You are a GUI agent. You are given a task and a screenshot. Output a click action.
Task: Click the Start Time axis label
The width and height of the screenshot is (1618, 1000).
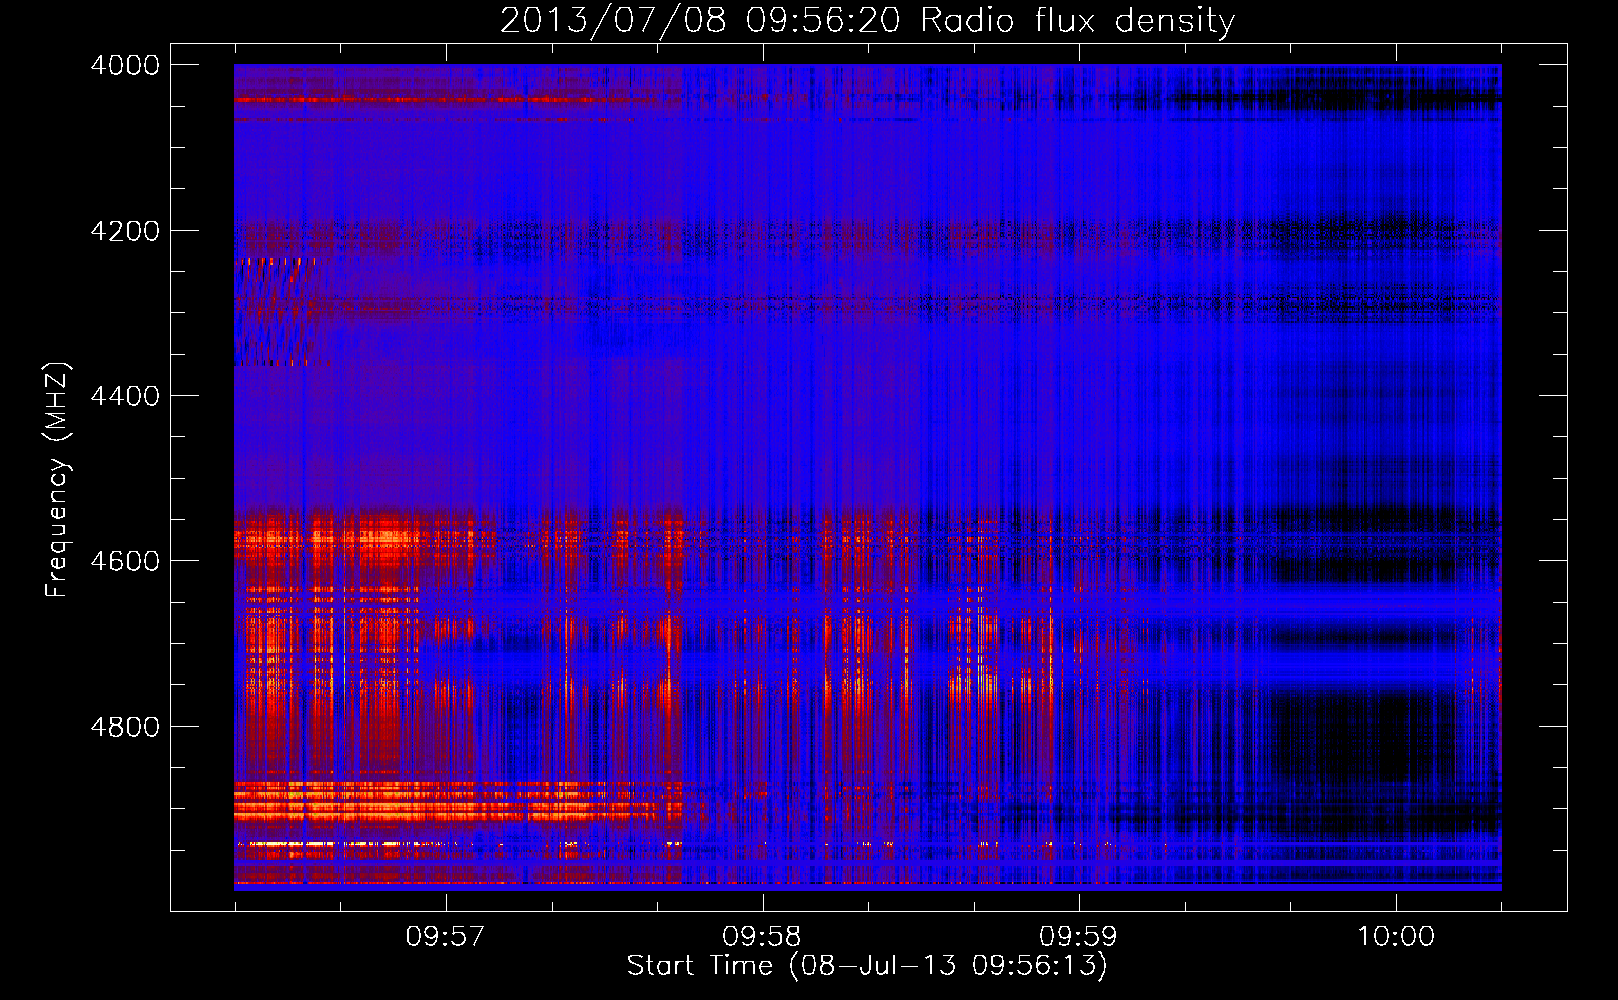tap(867, 966)
